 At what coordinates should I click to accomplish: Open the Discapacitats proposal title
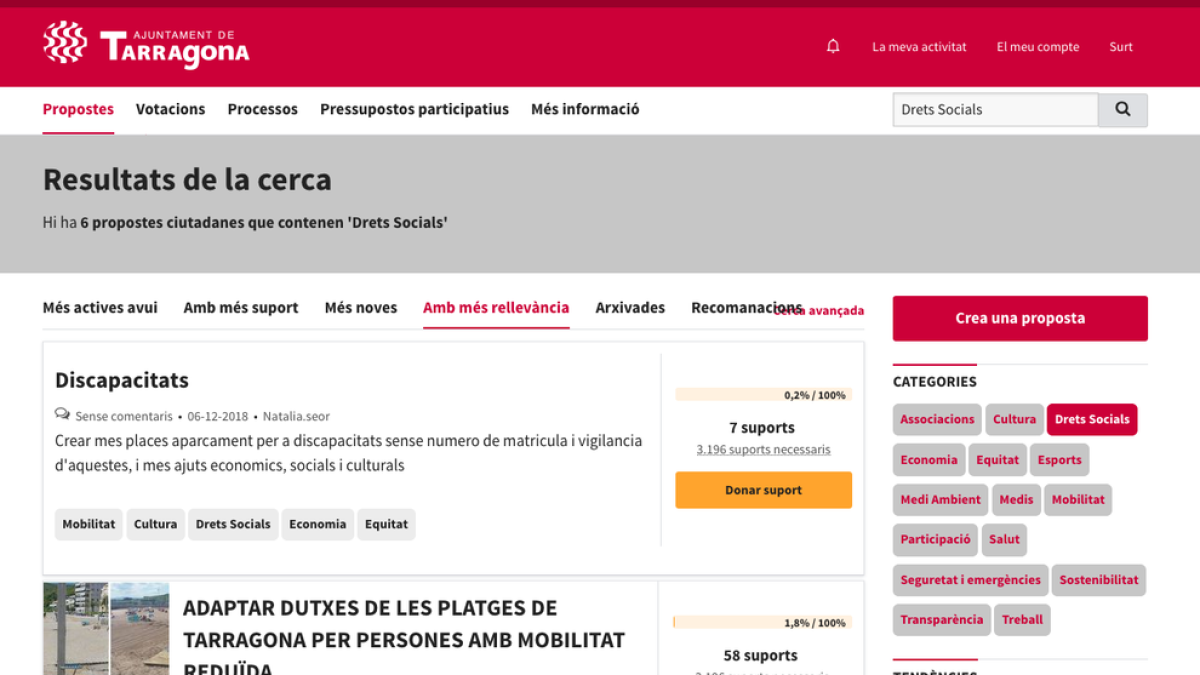click(122, 380)
